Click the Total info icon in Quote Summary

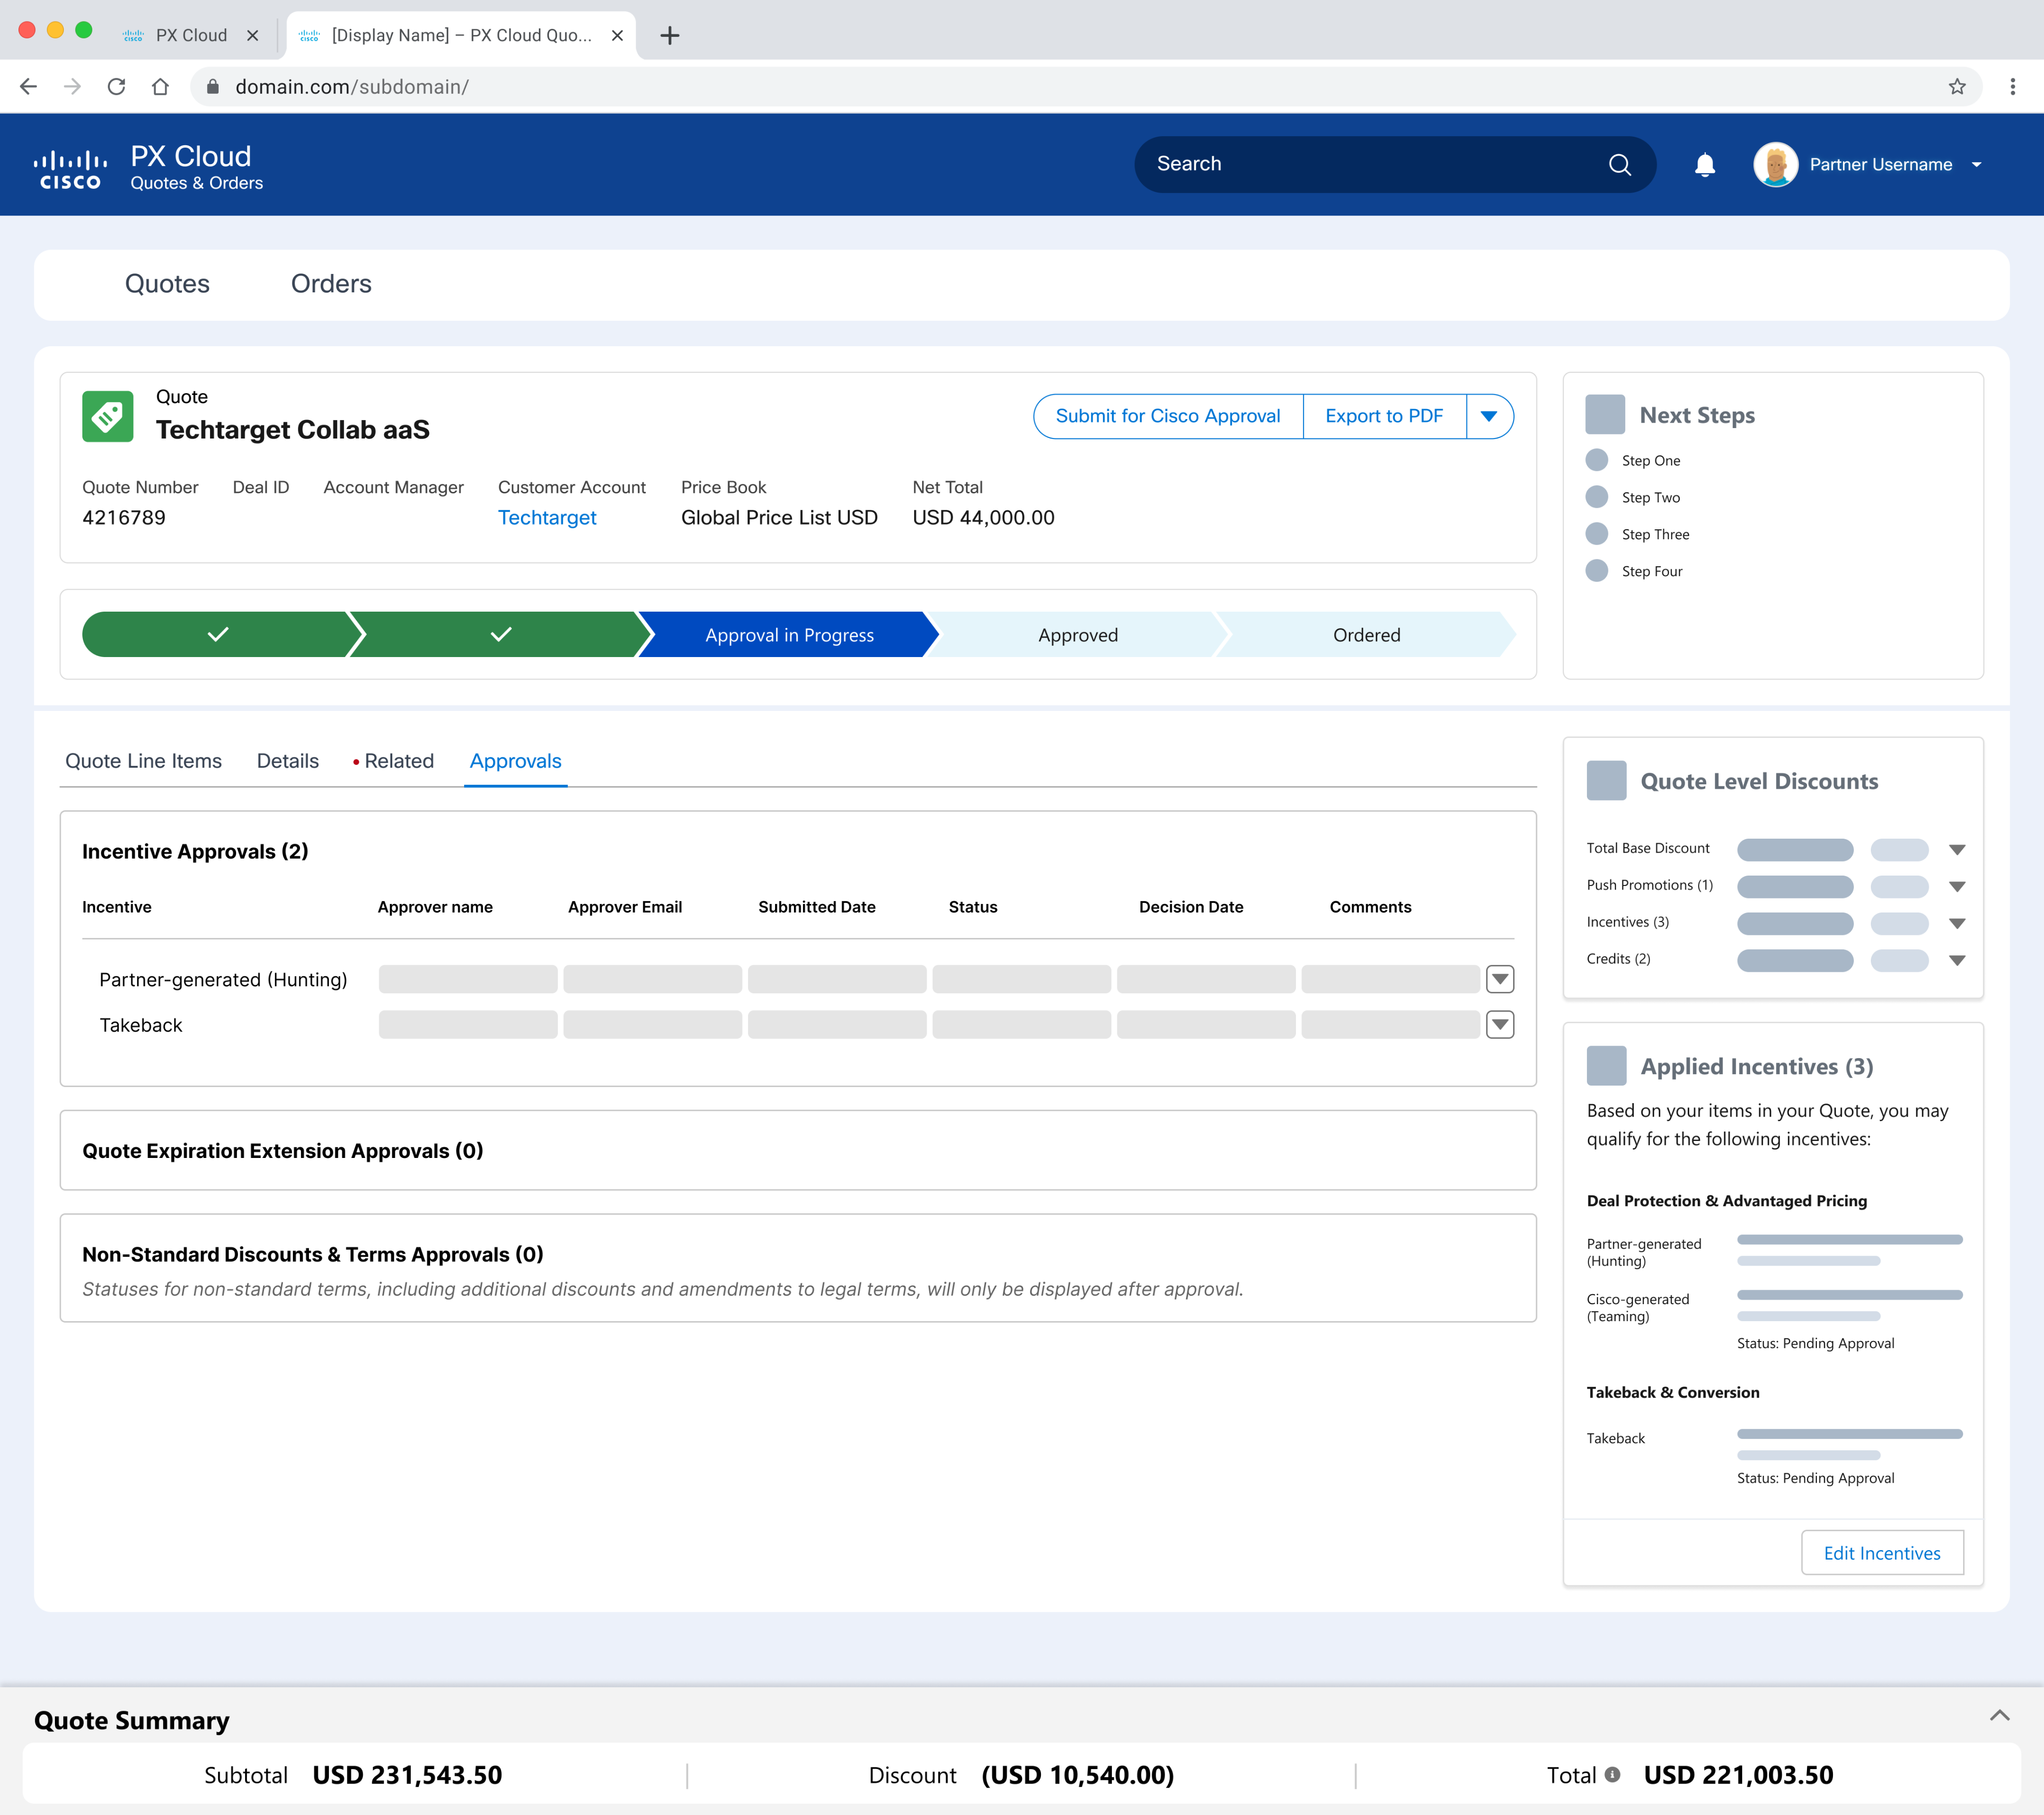pyautogui.click(x=1612, y=1774)
